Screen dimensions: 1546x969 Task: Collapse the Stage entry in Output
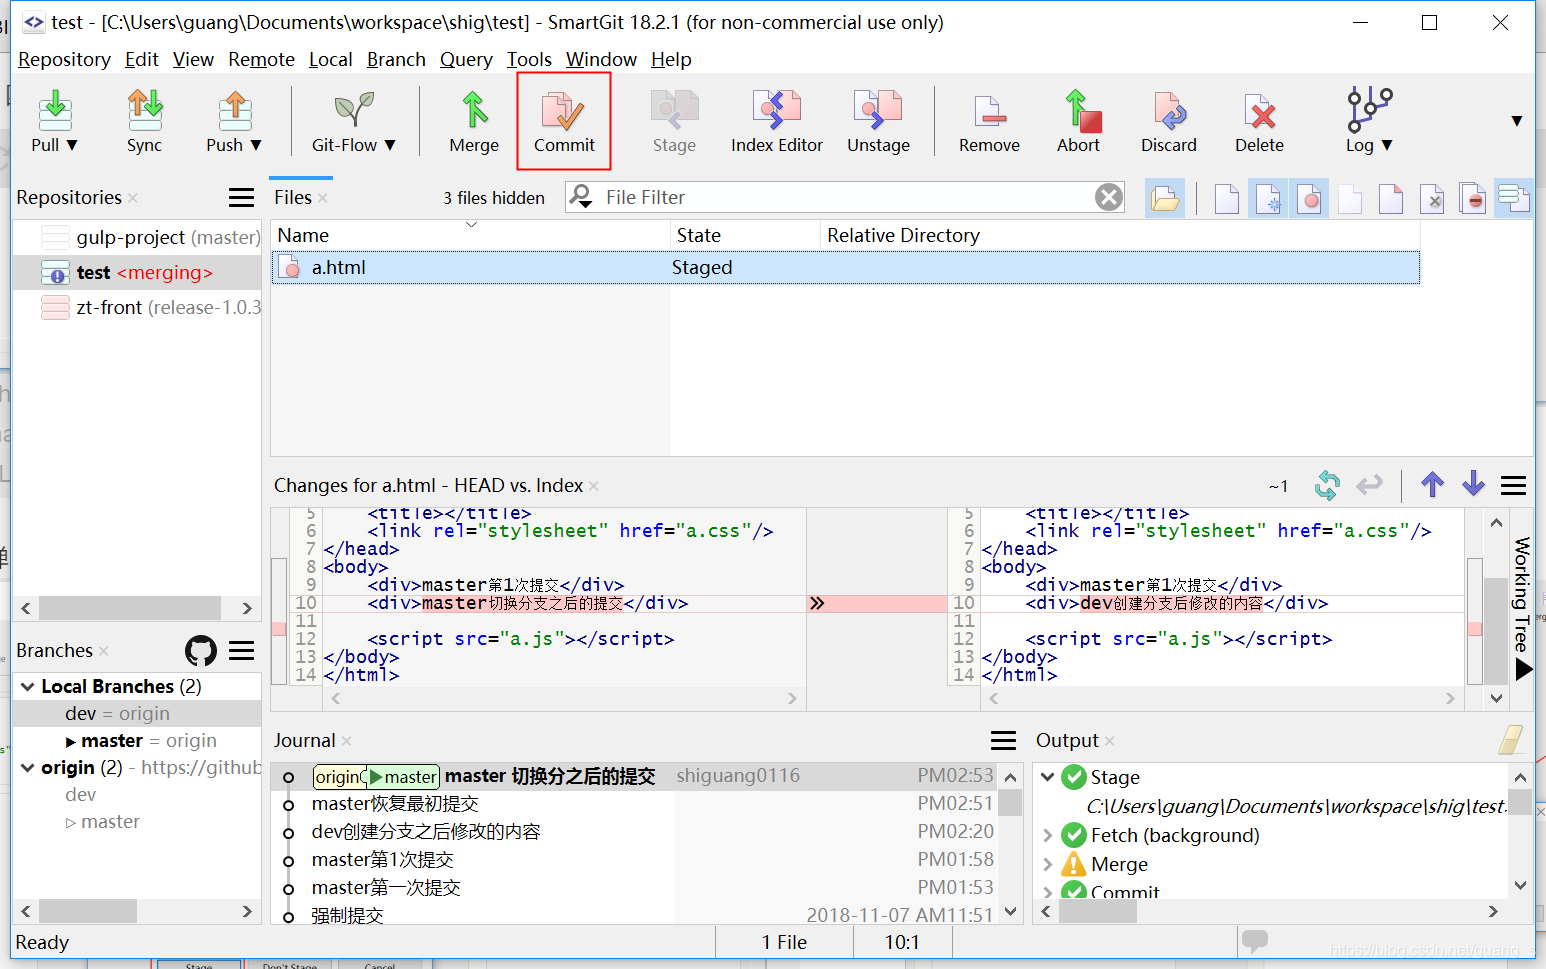tap(1047, 777)
